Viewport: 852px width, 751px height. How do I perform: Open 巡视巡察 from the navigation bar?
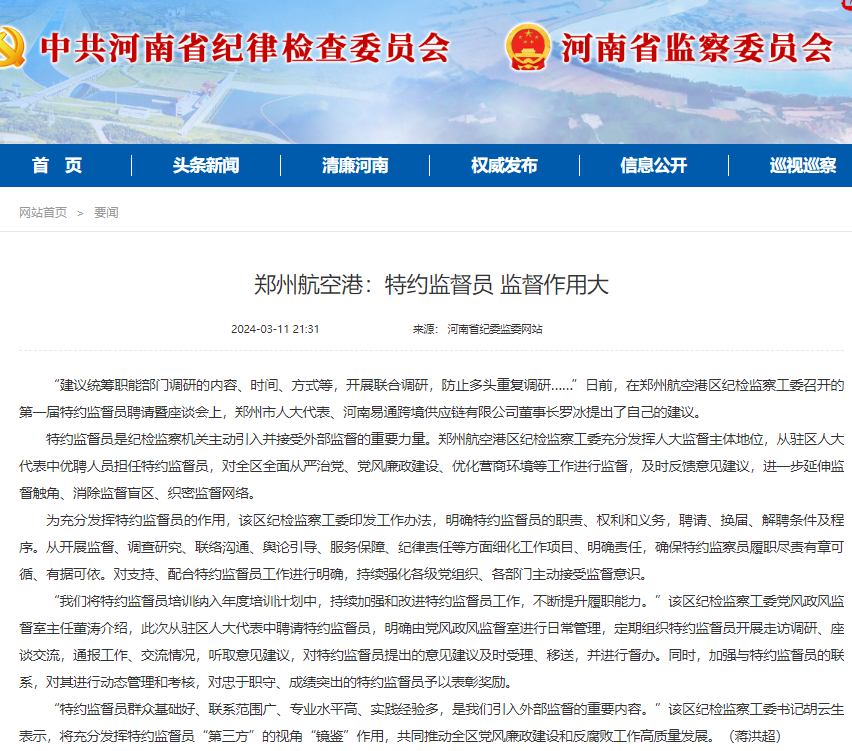coord(802,166)
